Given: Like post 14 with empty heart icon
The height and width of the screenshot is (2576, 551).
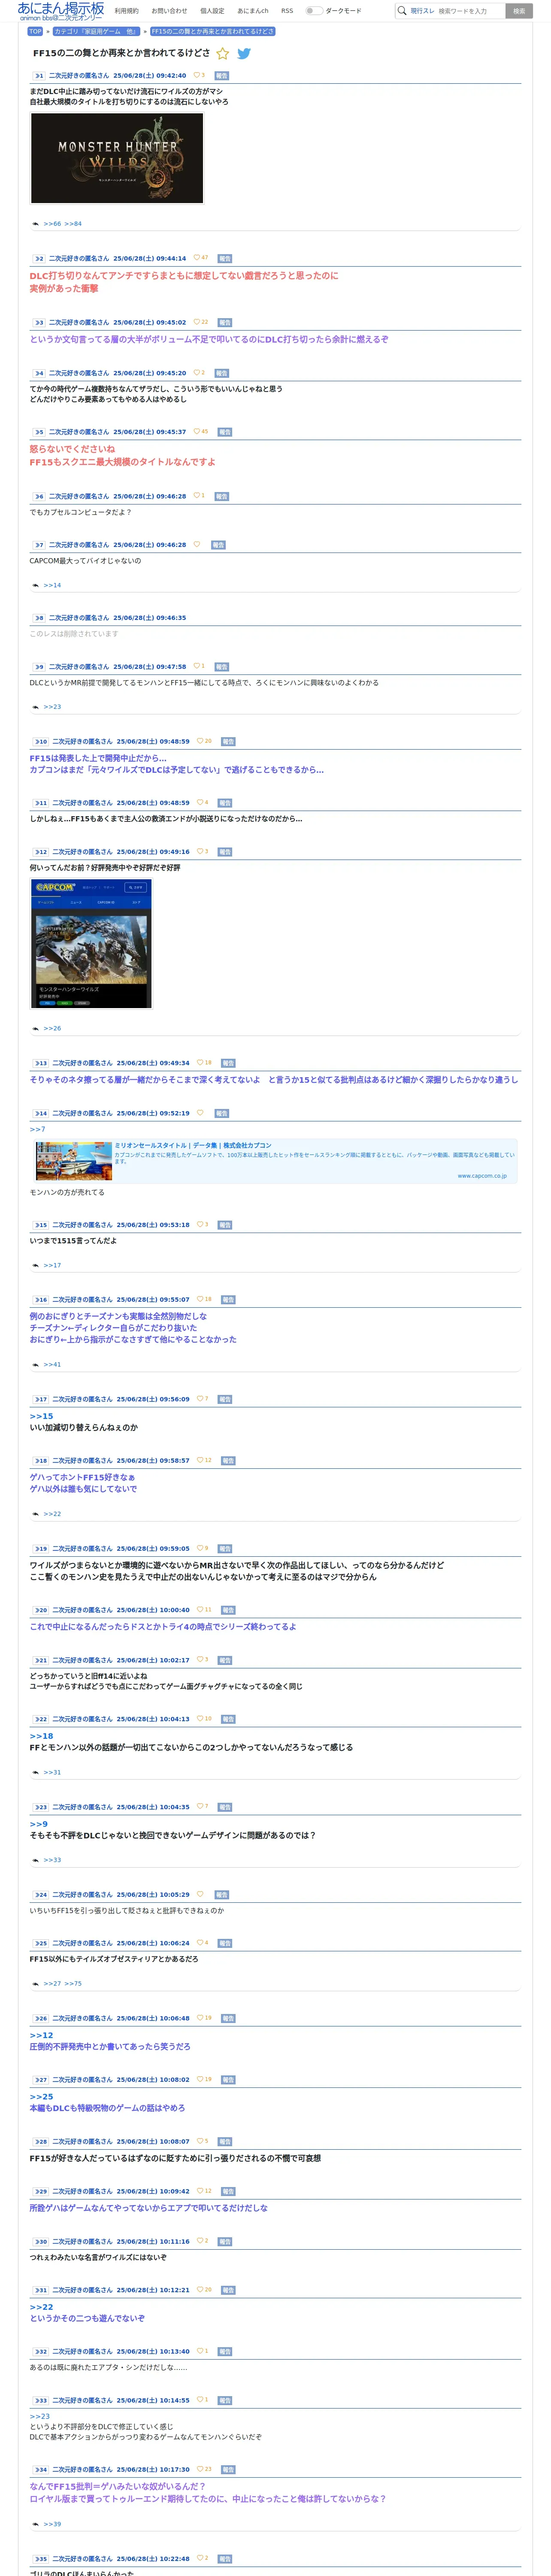Looking at the screenshot, I should (200, 1113).
